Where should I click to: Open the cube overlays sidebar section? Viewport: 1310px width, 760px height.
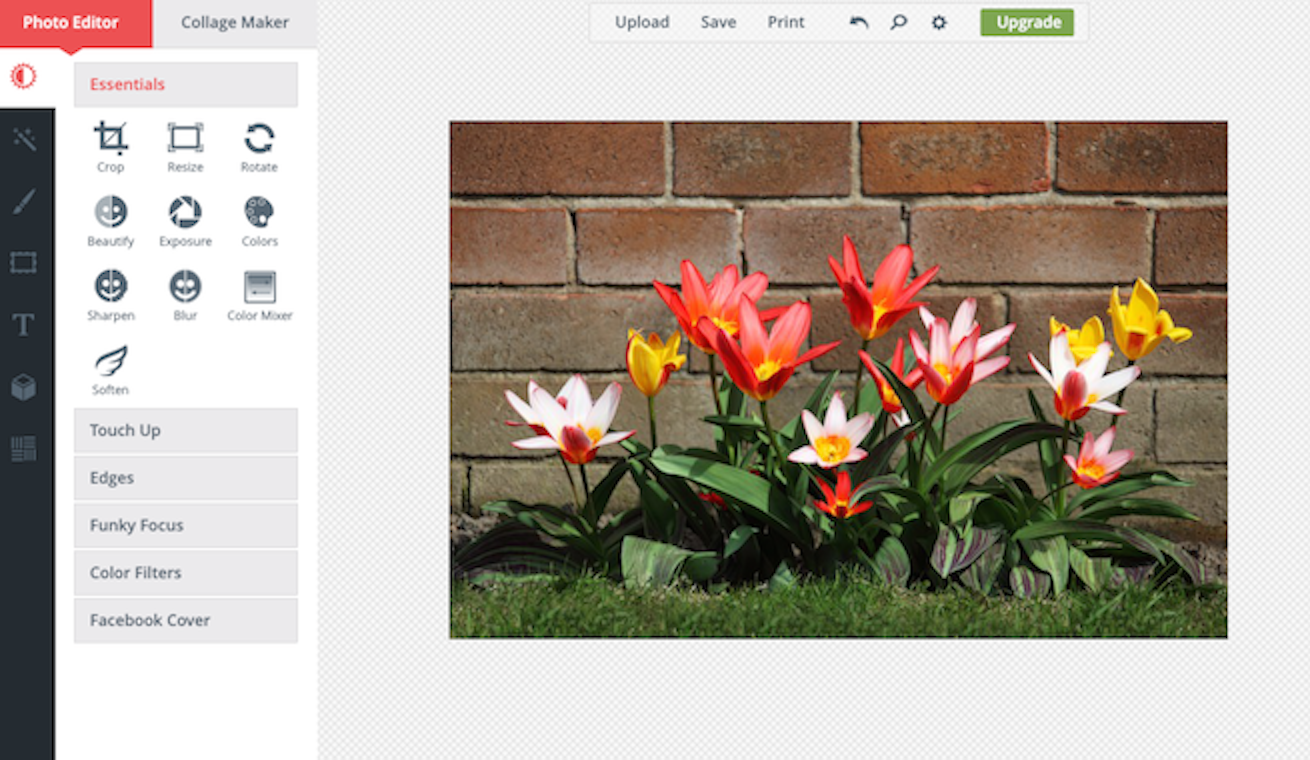23,387
